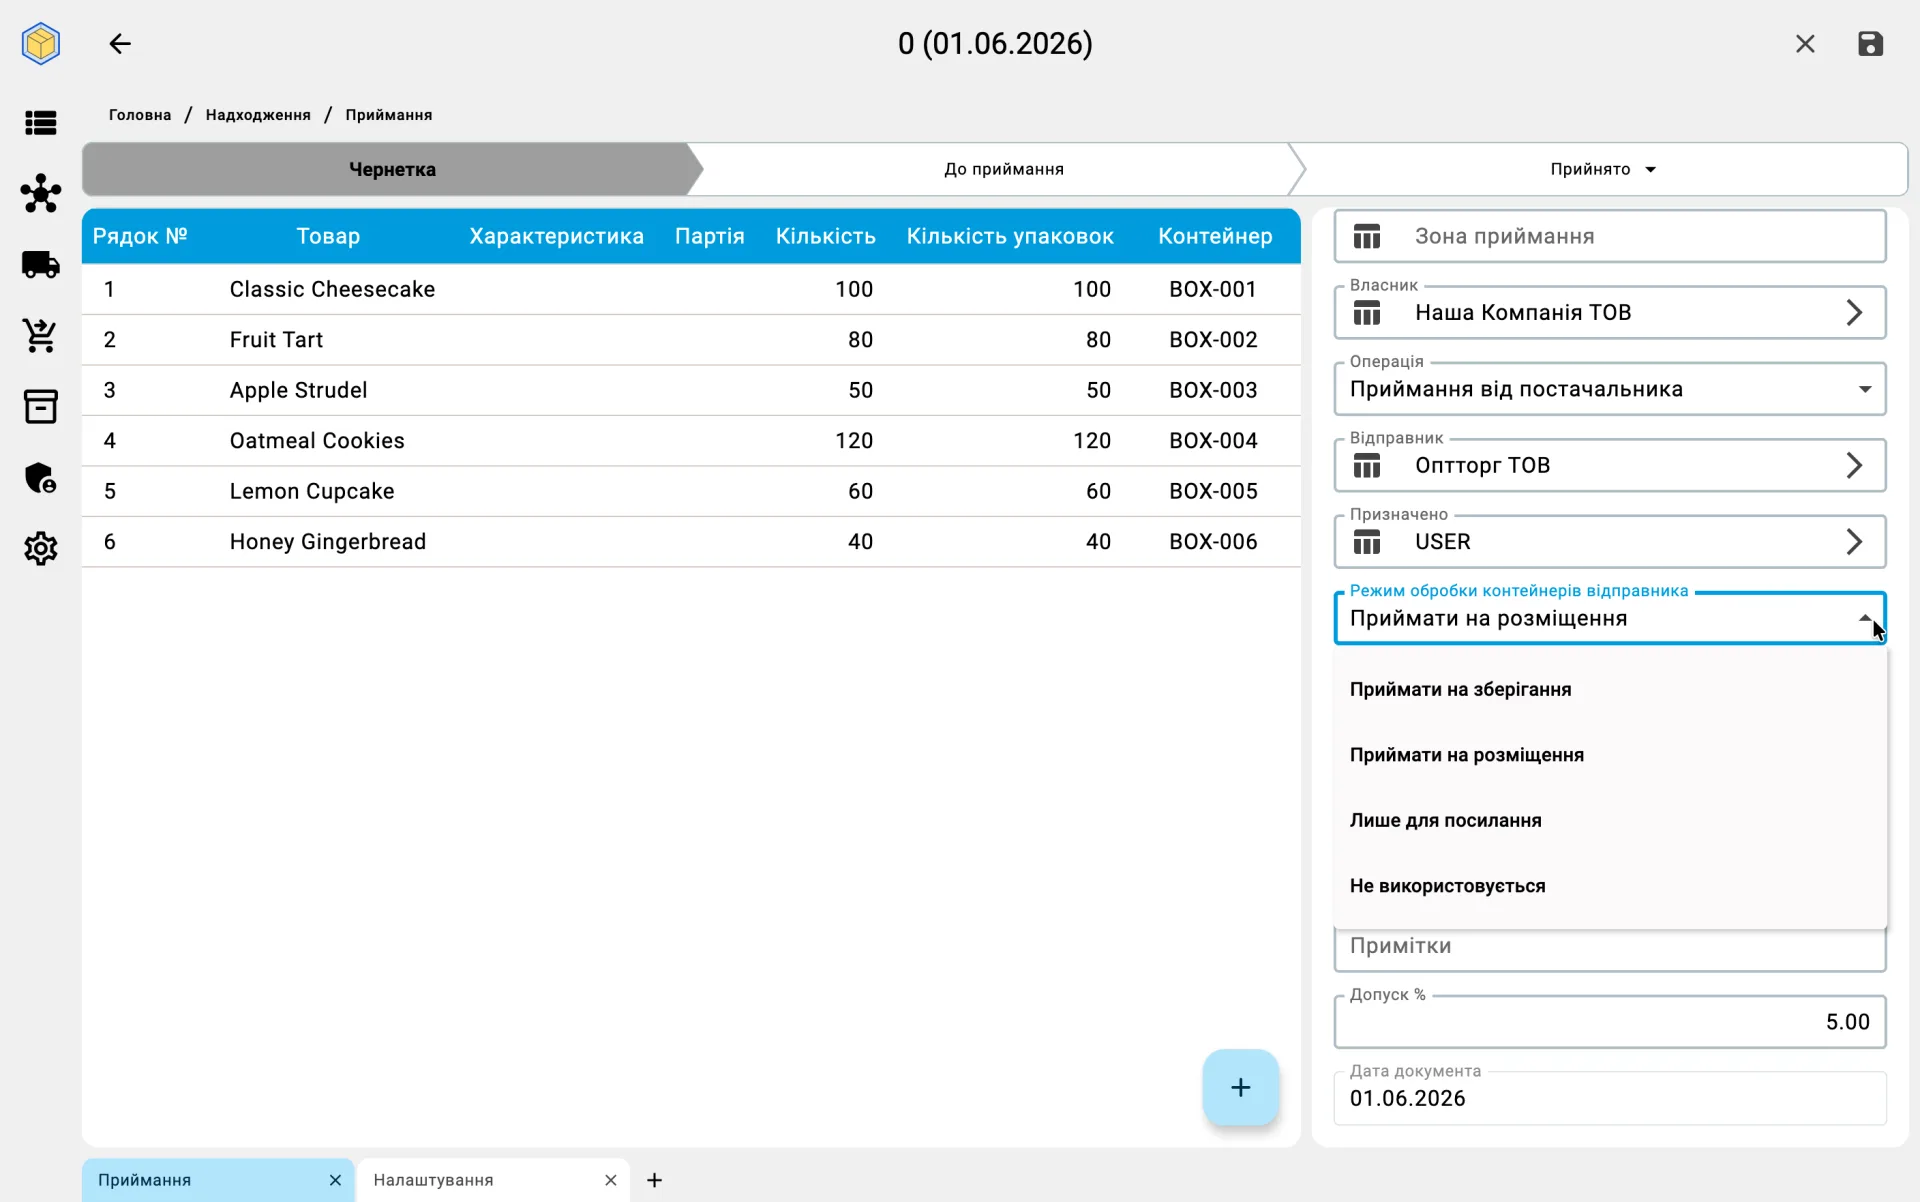Select the Classic Cheesecake row
This screenshot has height=1202, width=1920.
coord(691,289)
